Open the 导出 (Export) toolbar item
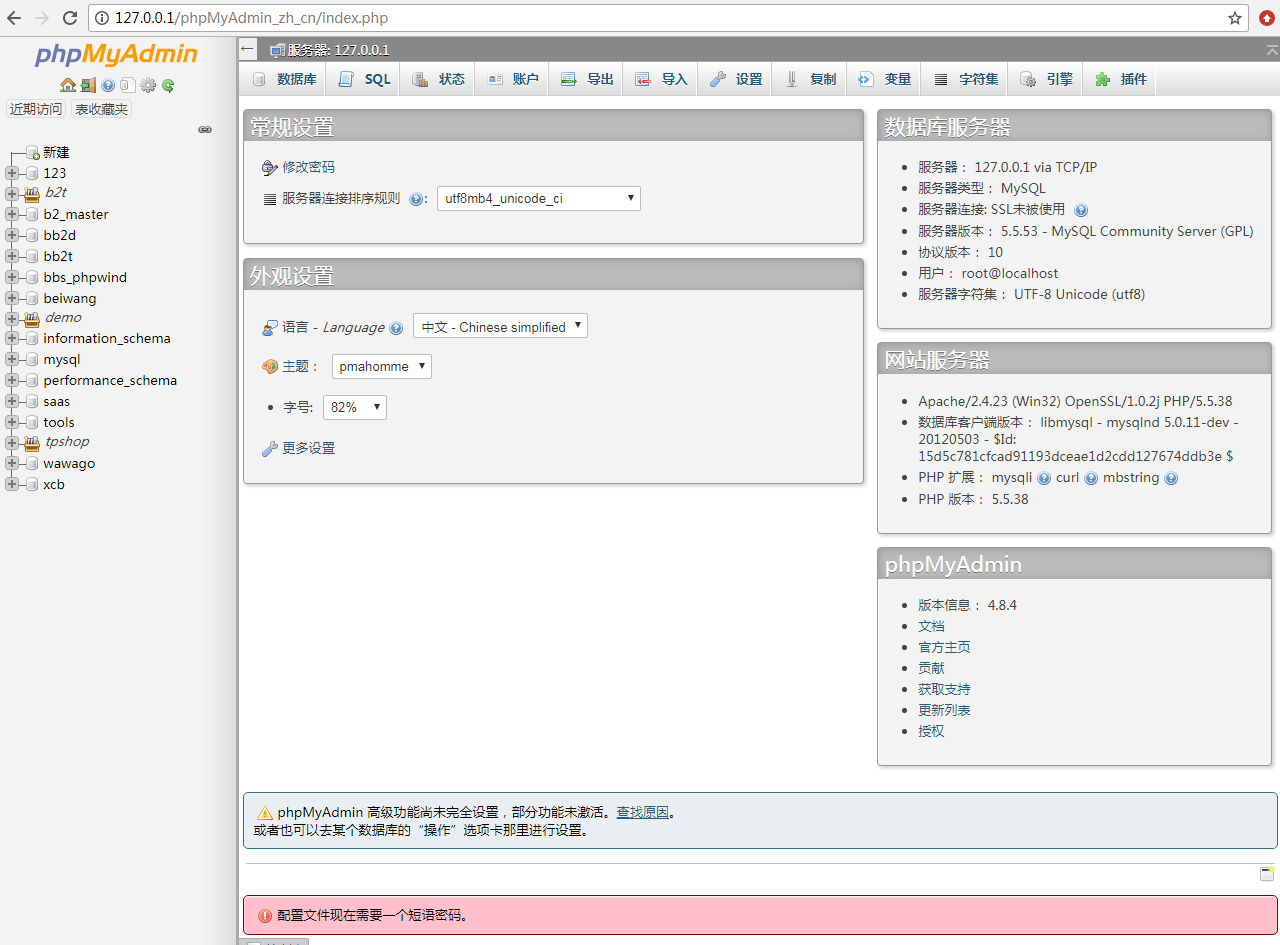Image resolution: width=1280 pixels, height=945 pixels. 585,78
